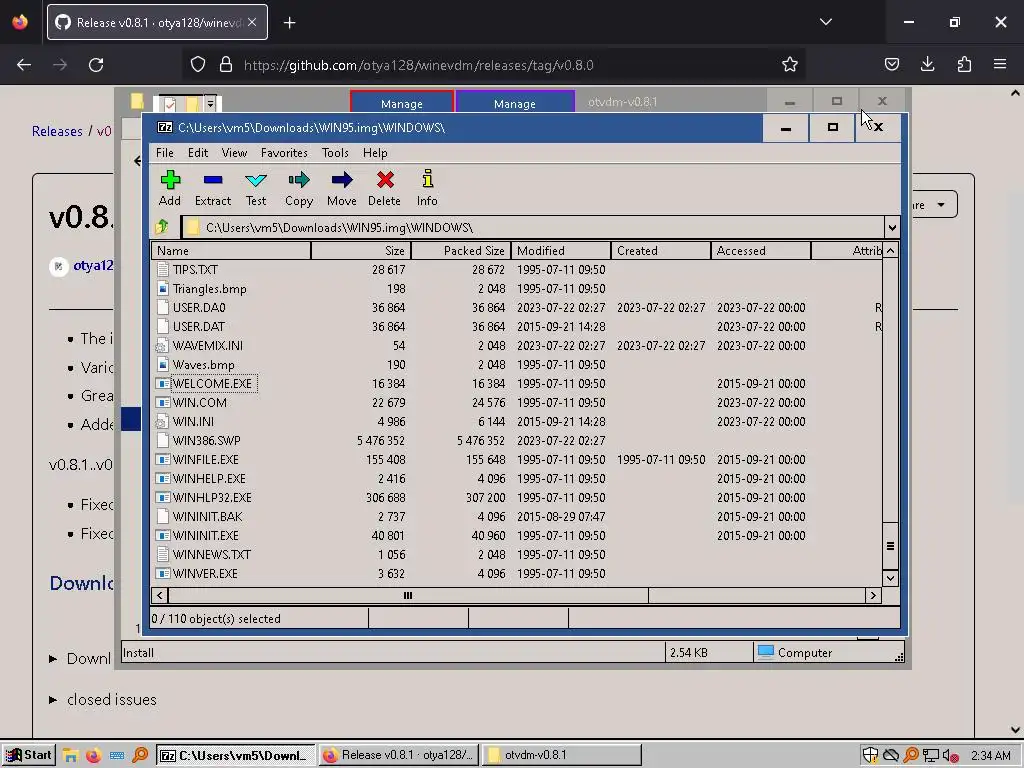This screenshot has width=1024, height=768.
Task: Open File Explorer from taskbar quick launch
Action: click(71, 755)
